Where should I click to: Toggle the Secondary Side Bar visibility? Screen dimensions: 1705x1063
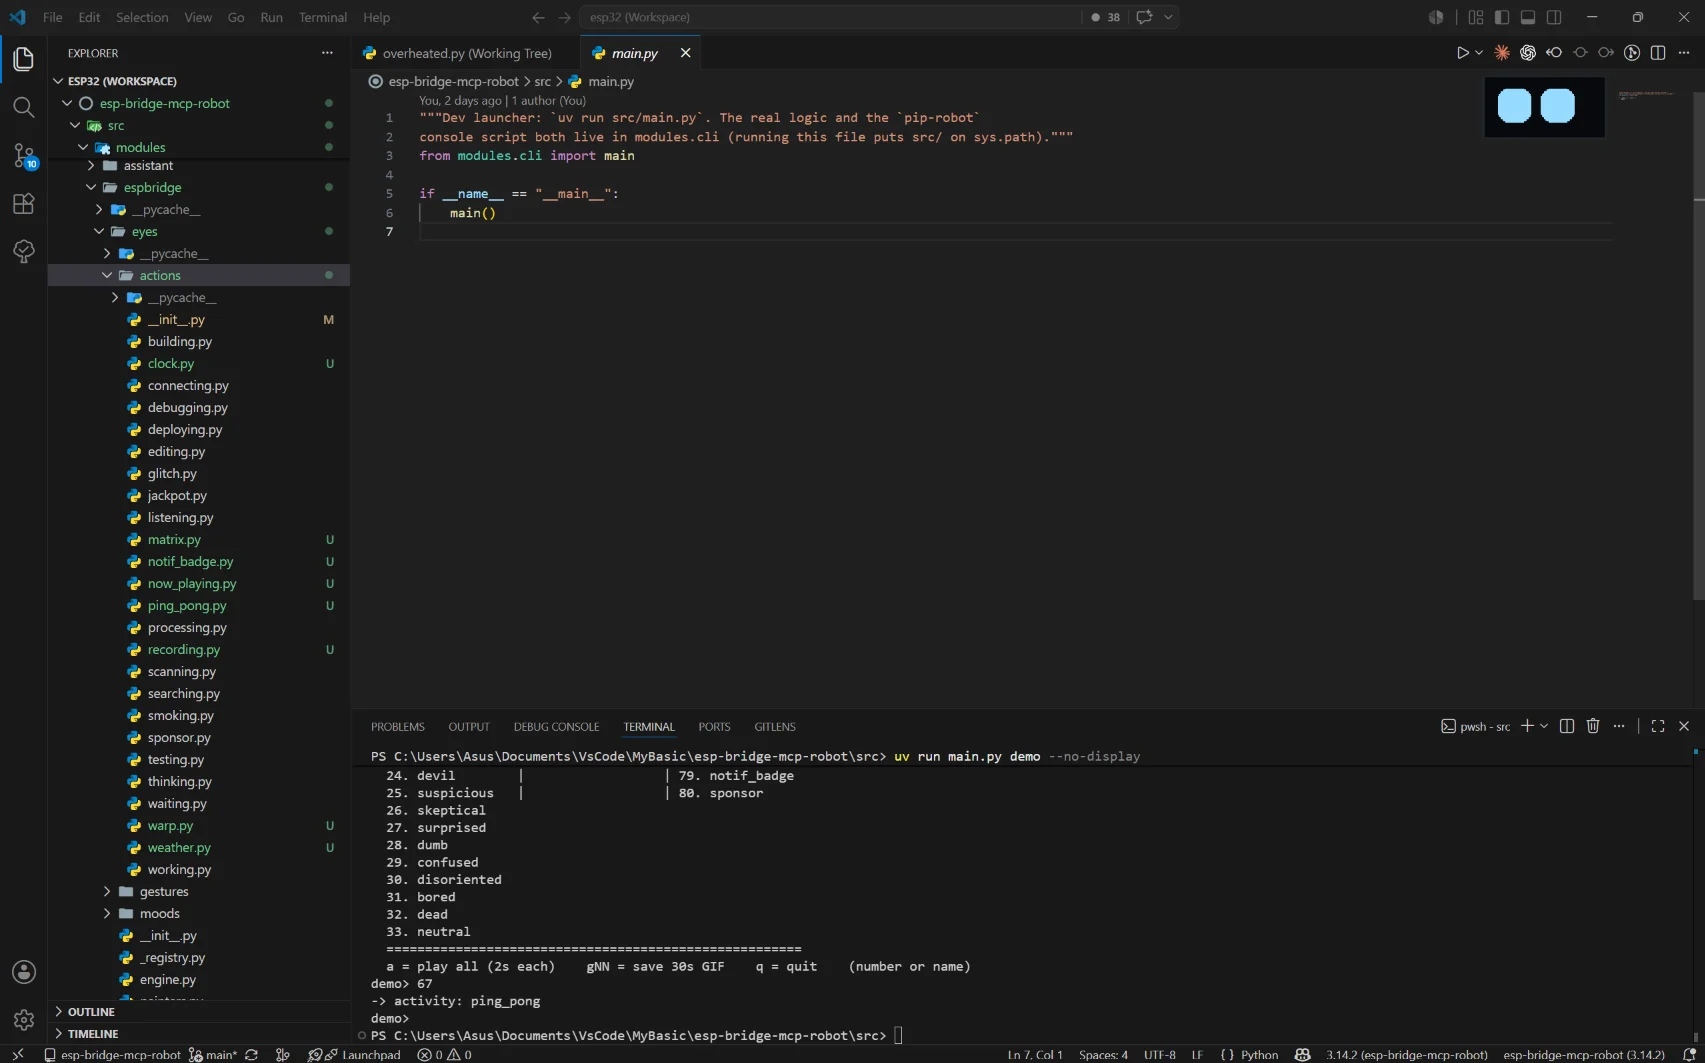coord(1554,17)
